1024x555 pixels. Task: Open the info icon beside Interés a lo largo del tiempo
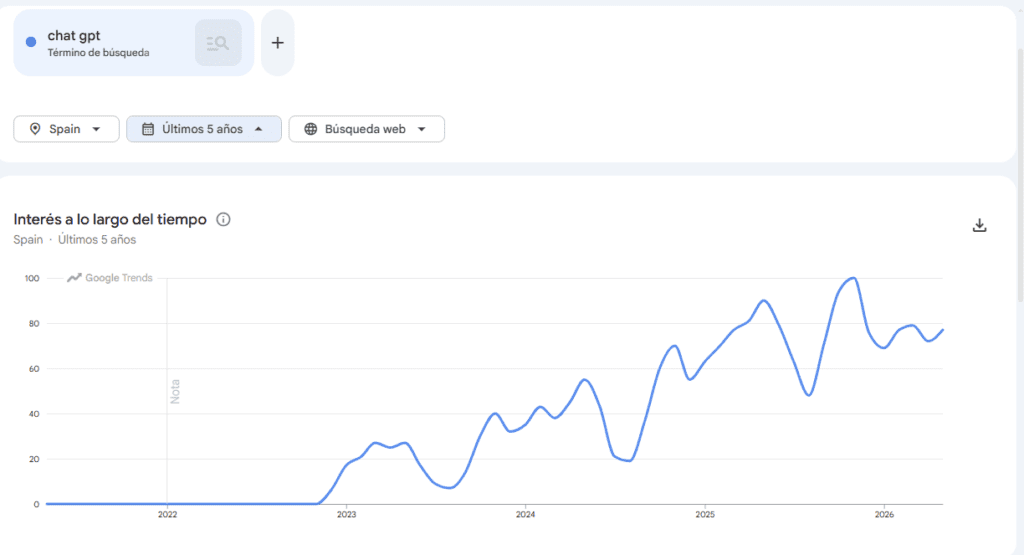pyautogui.click(x=223, y=219)
